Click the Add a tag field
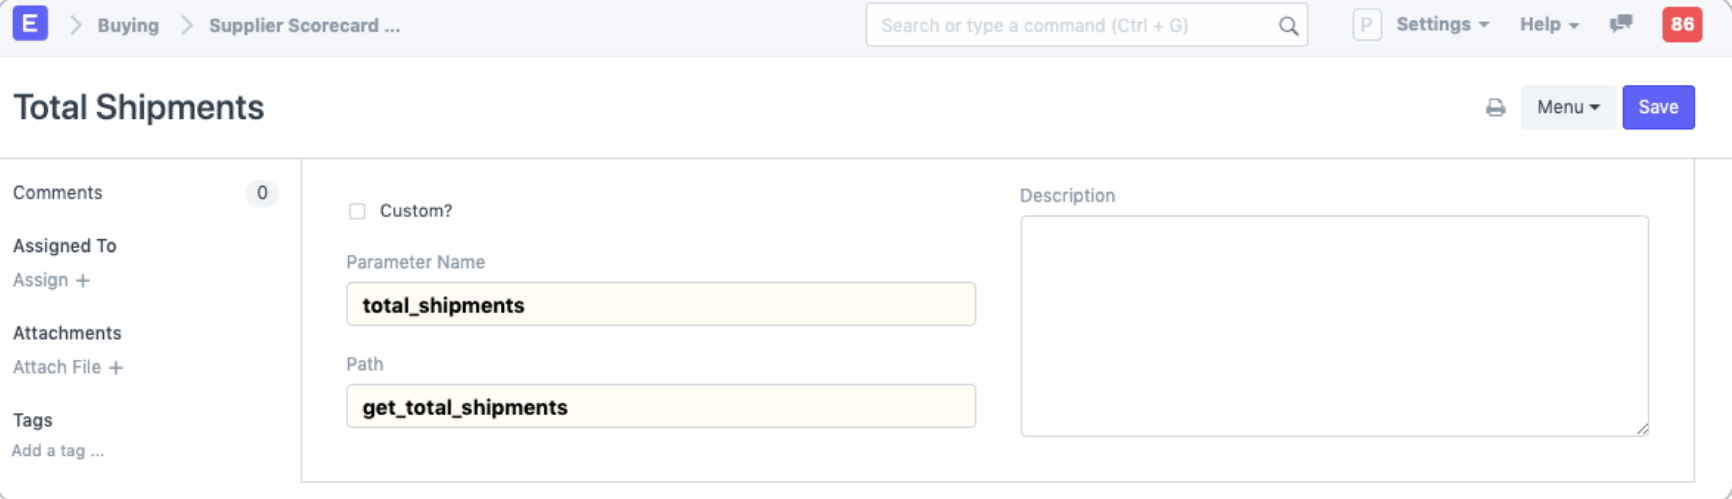The height and width of the screenshot is (499, 1732). (58, 451)
